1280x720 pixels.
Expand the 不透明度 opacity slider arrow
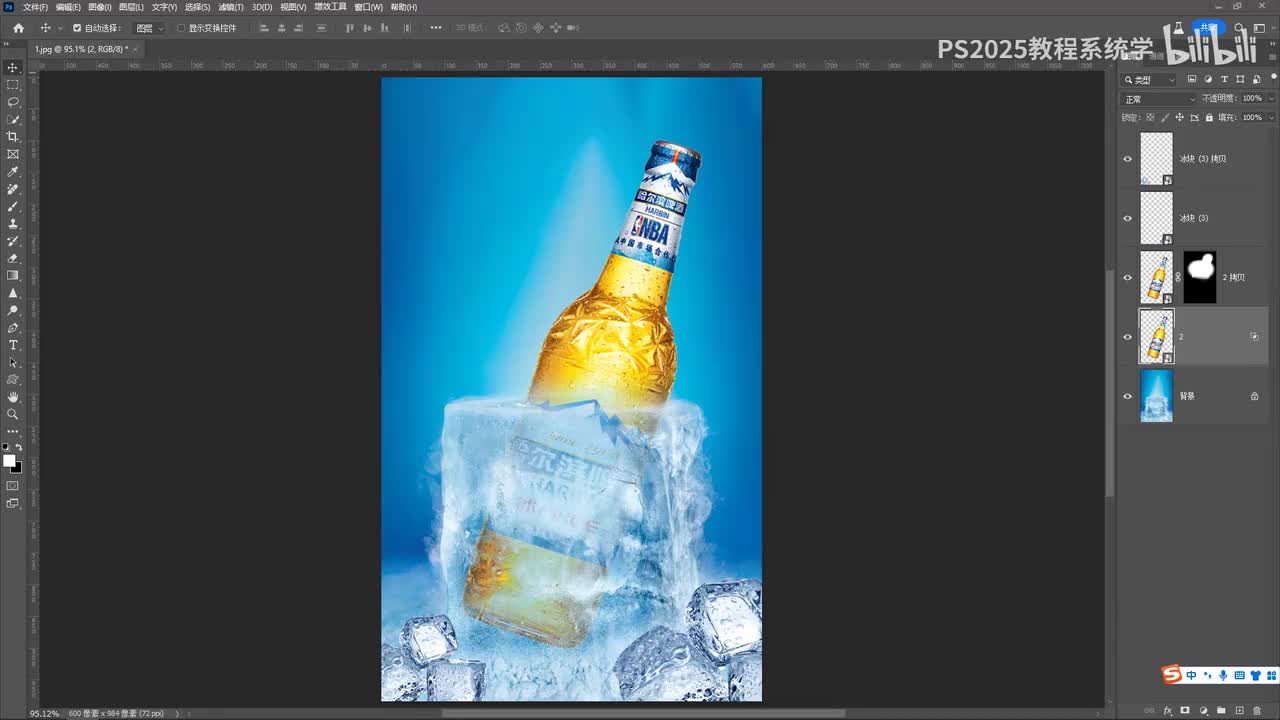1271,99
